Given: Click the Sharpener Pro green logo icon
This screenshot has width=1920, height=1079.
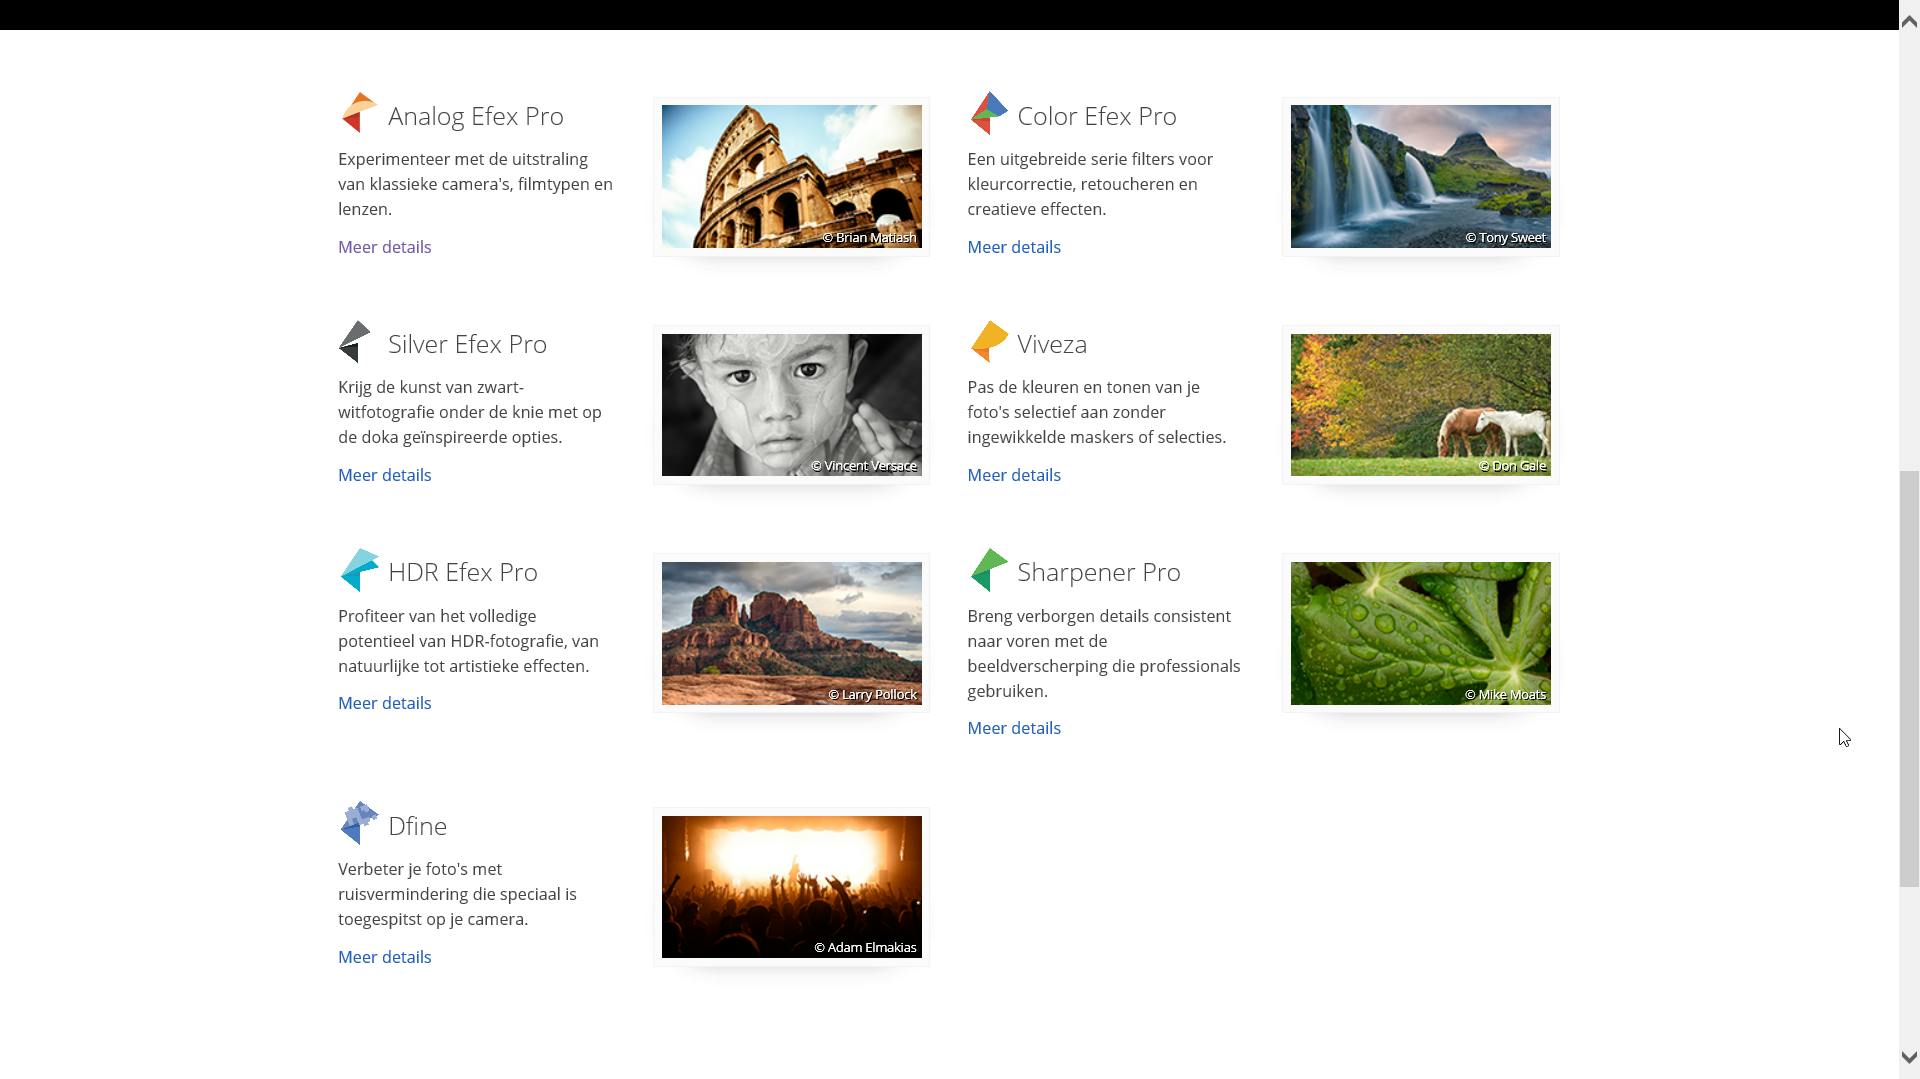Looking at the screenshot, I should point(988,570).
